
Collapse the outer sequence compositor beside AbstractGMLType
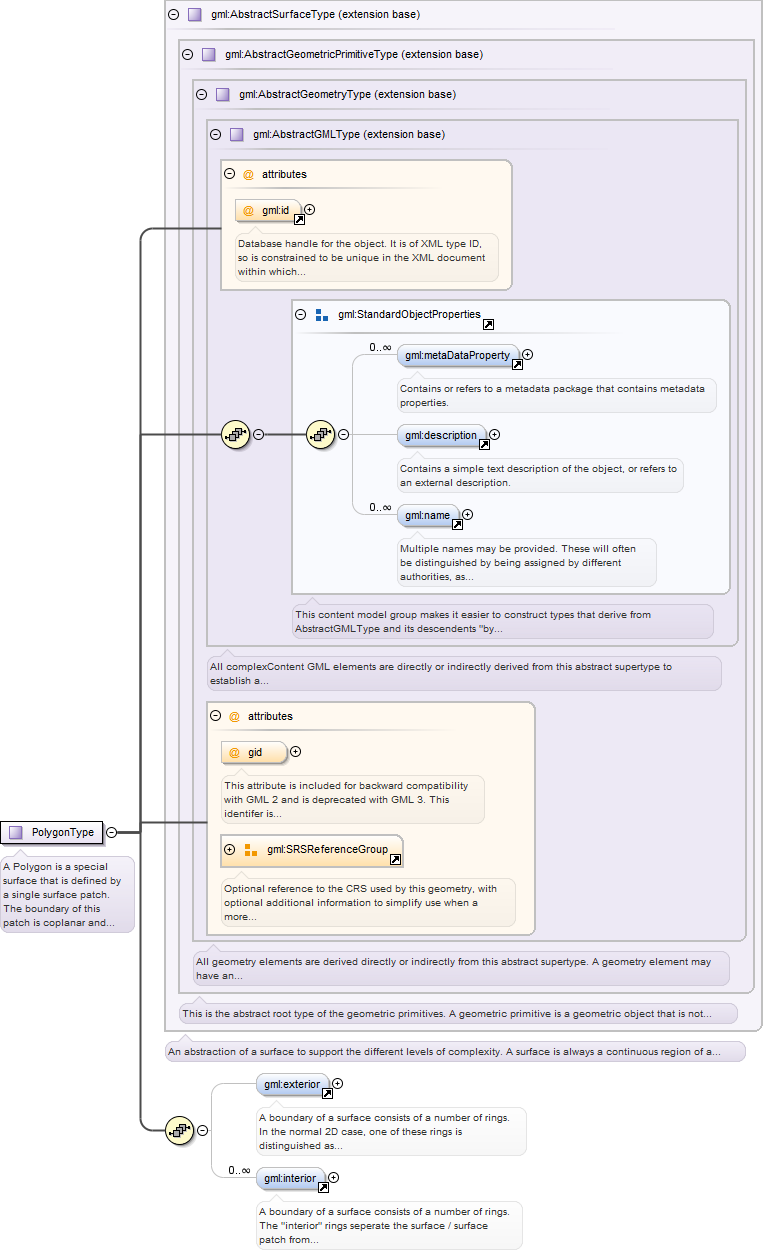(x=258, y=434)
